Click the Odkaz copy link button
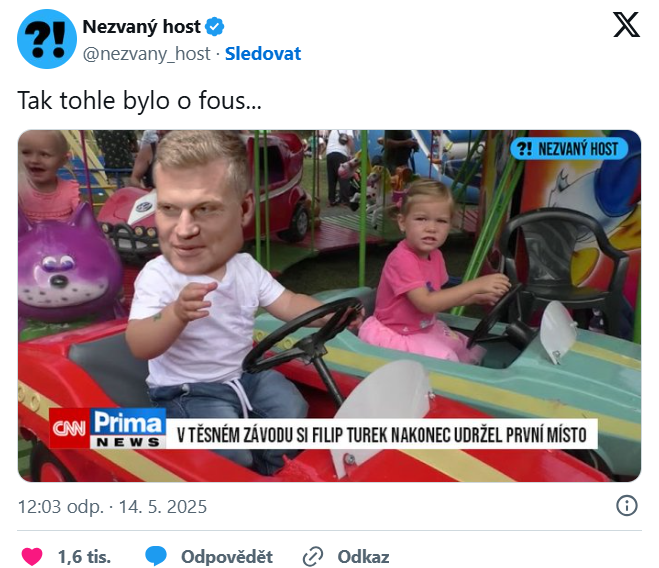 [363, 557]
